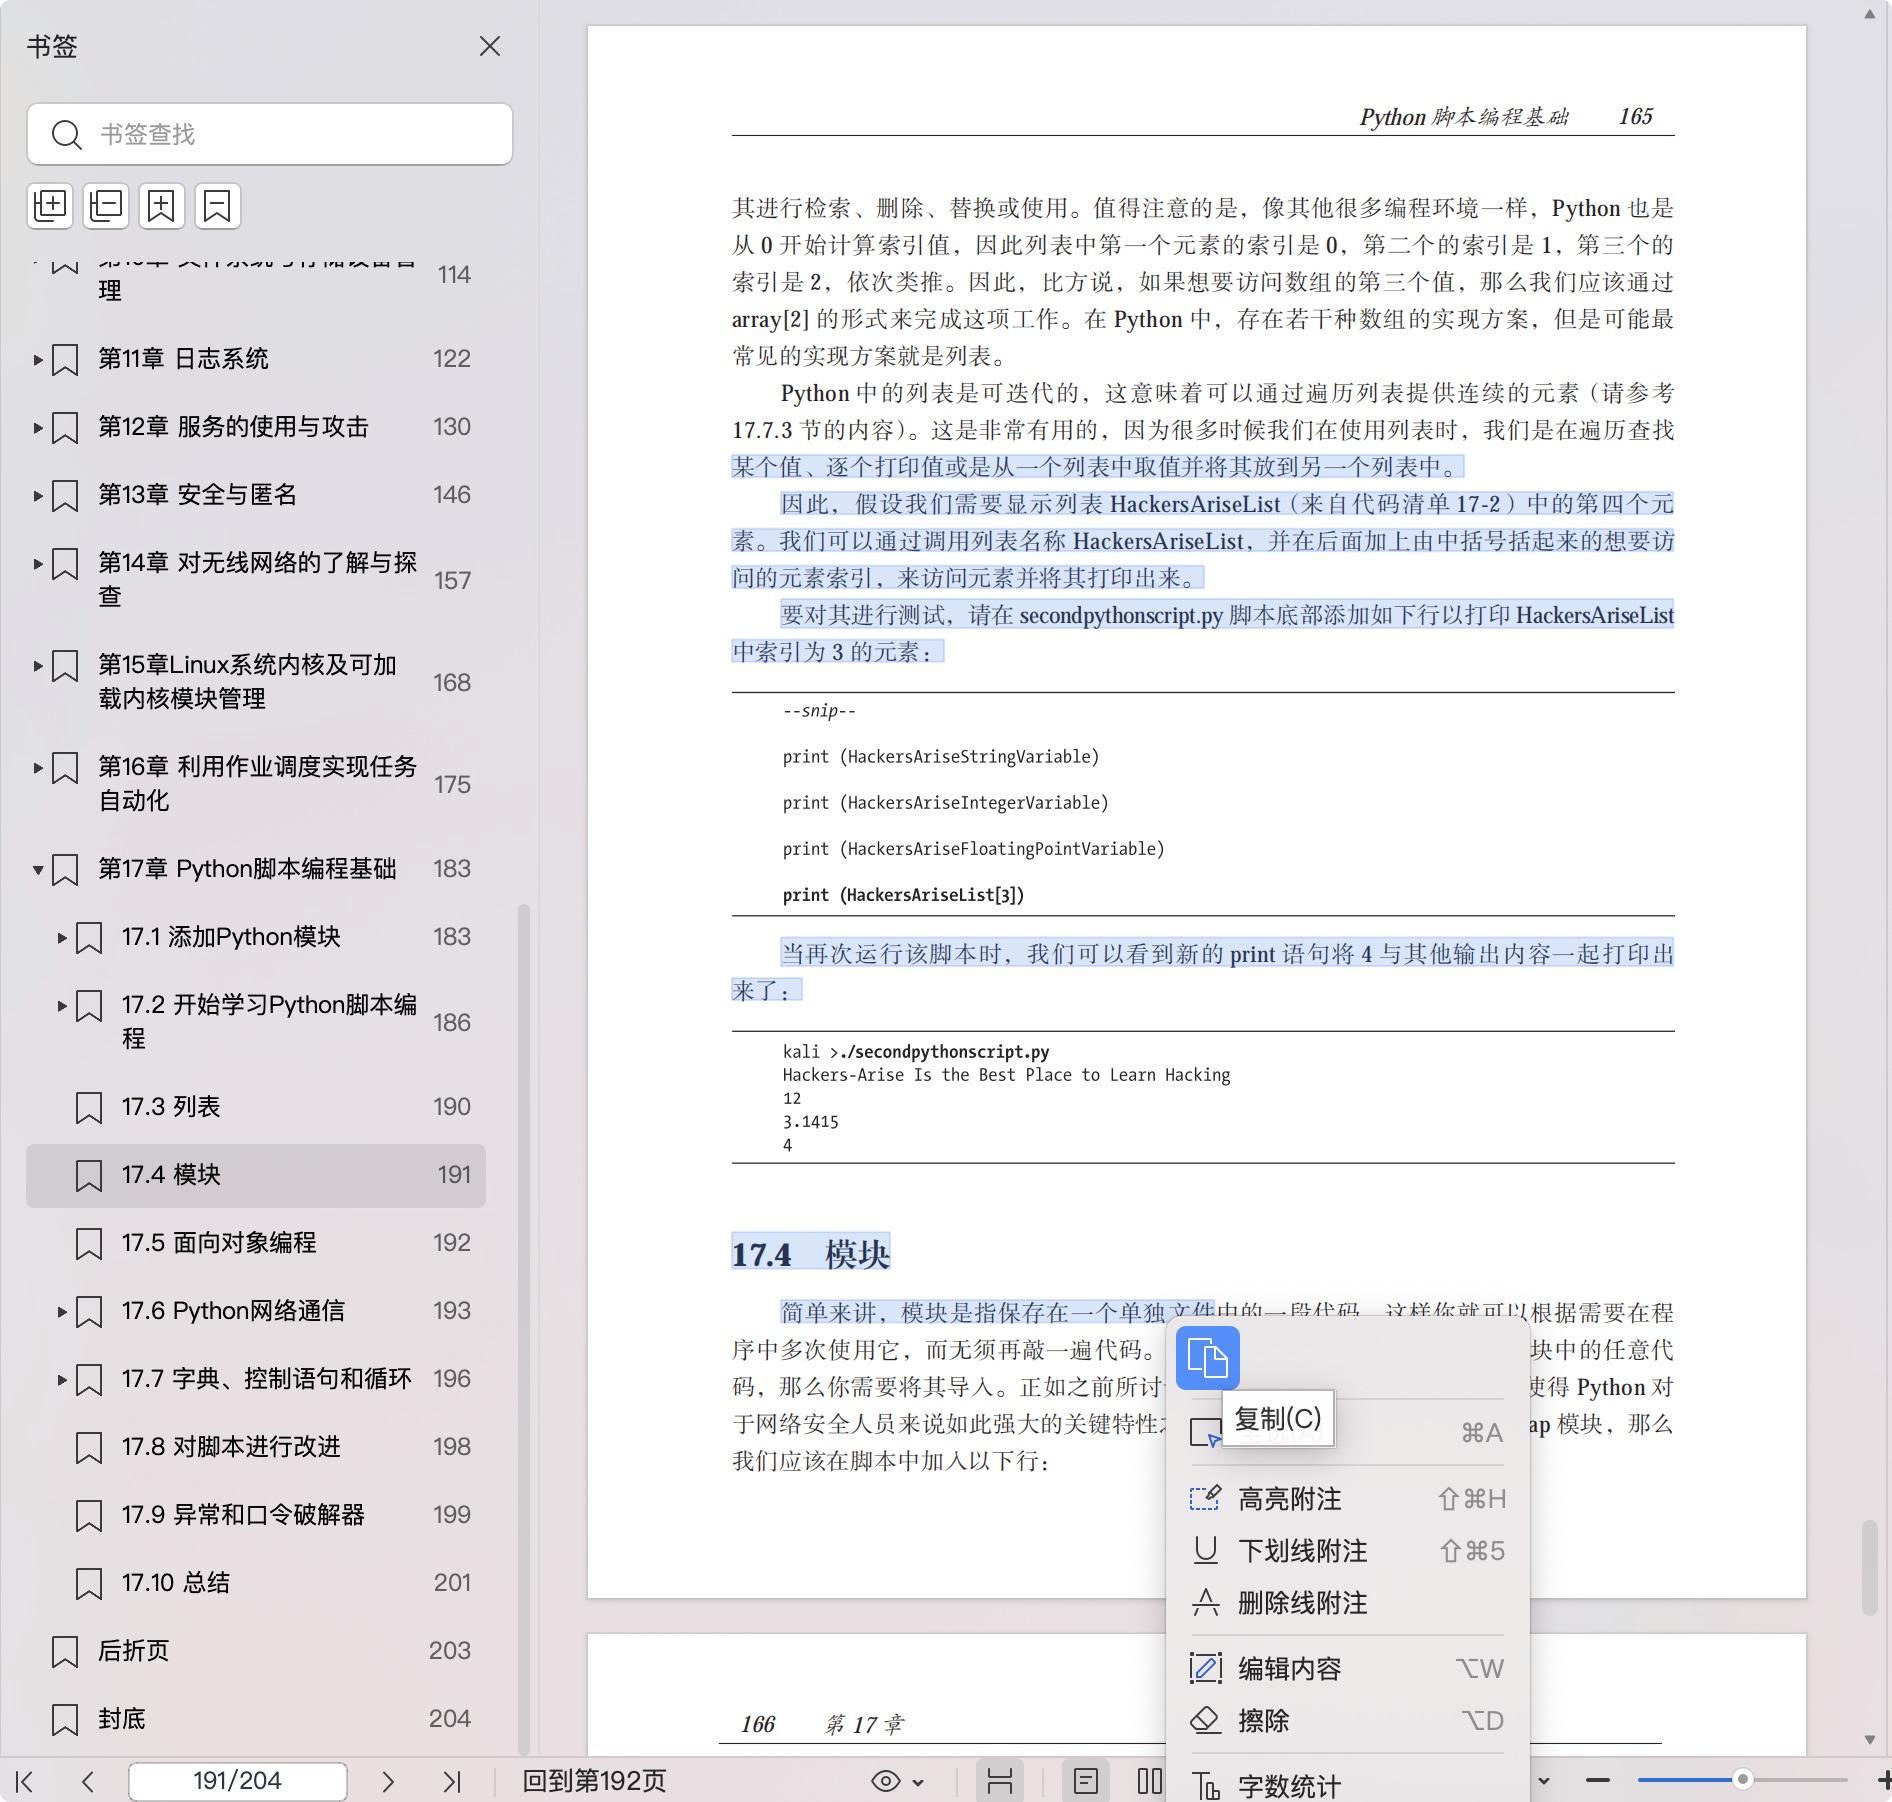Jump to the last page icon
This screenshot has width=1892, height=1802.
click(452, 1781)
